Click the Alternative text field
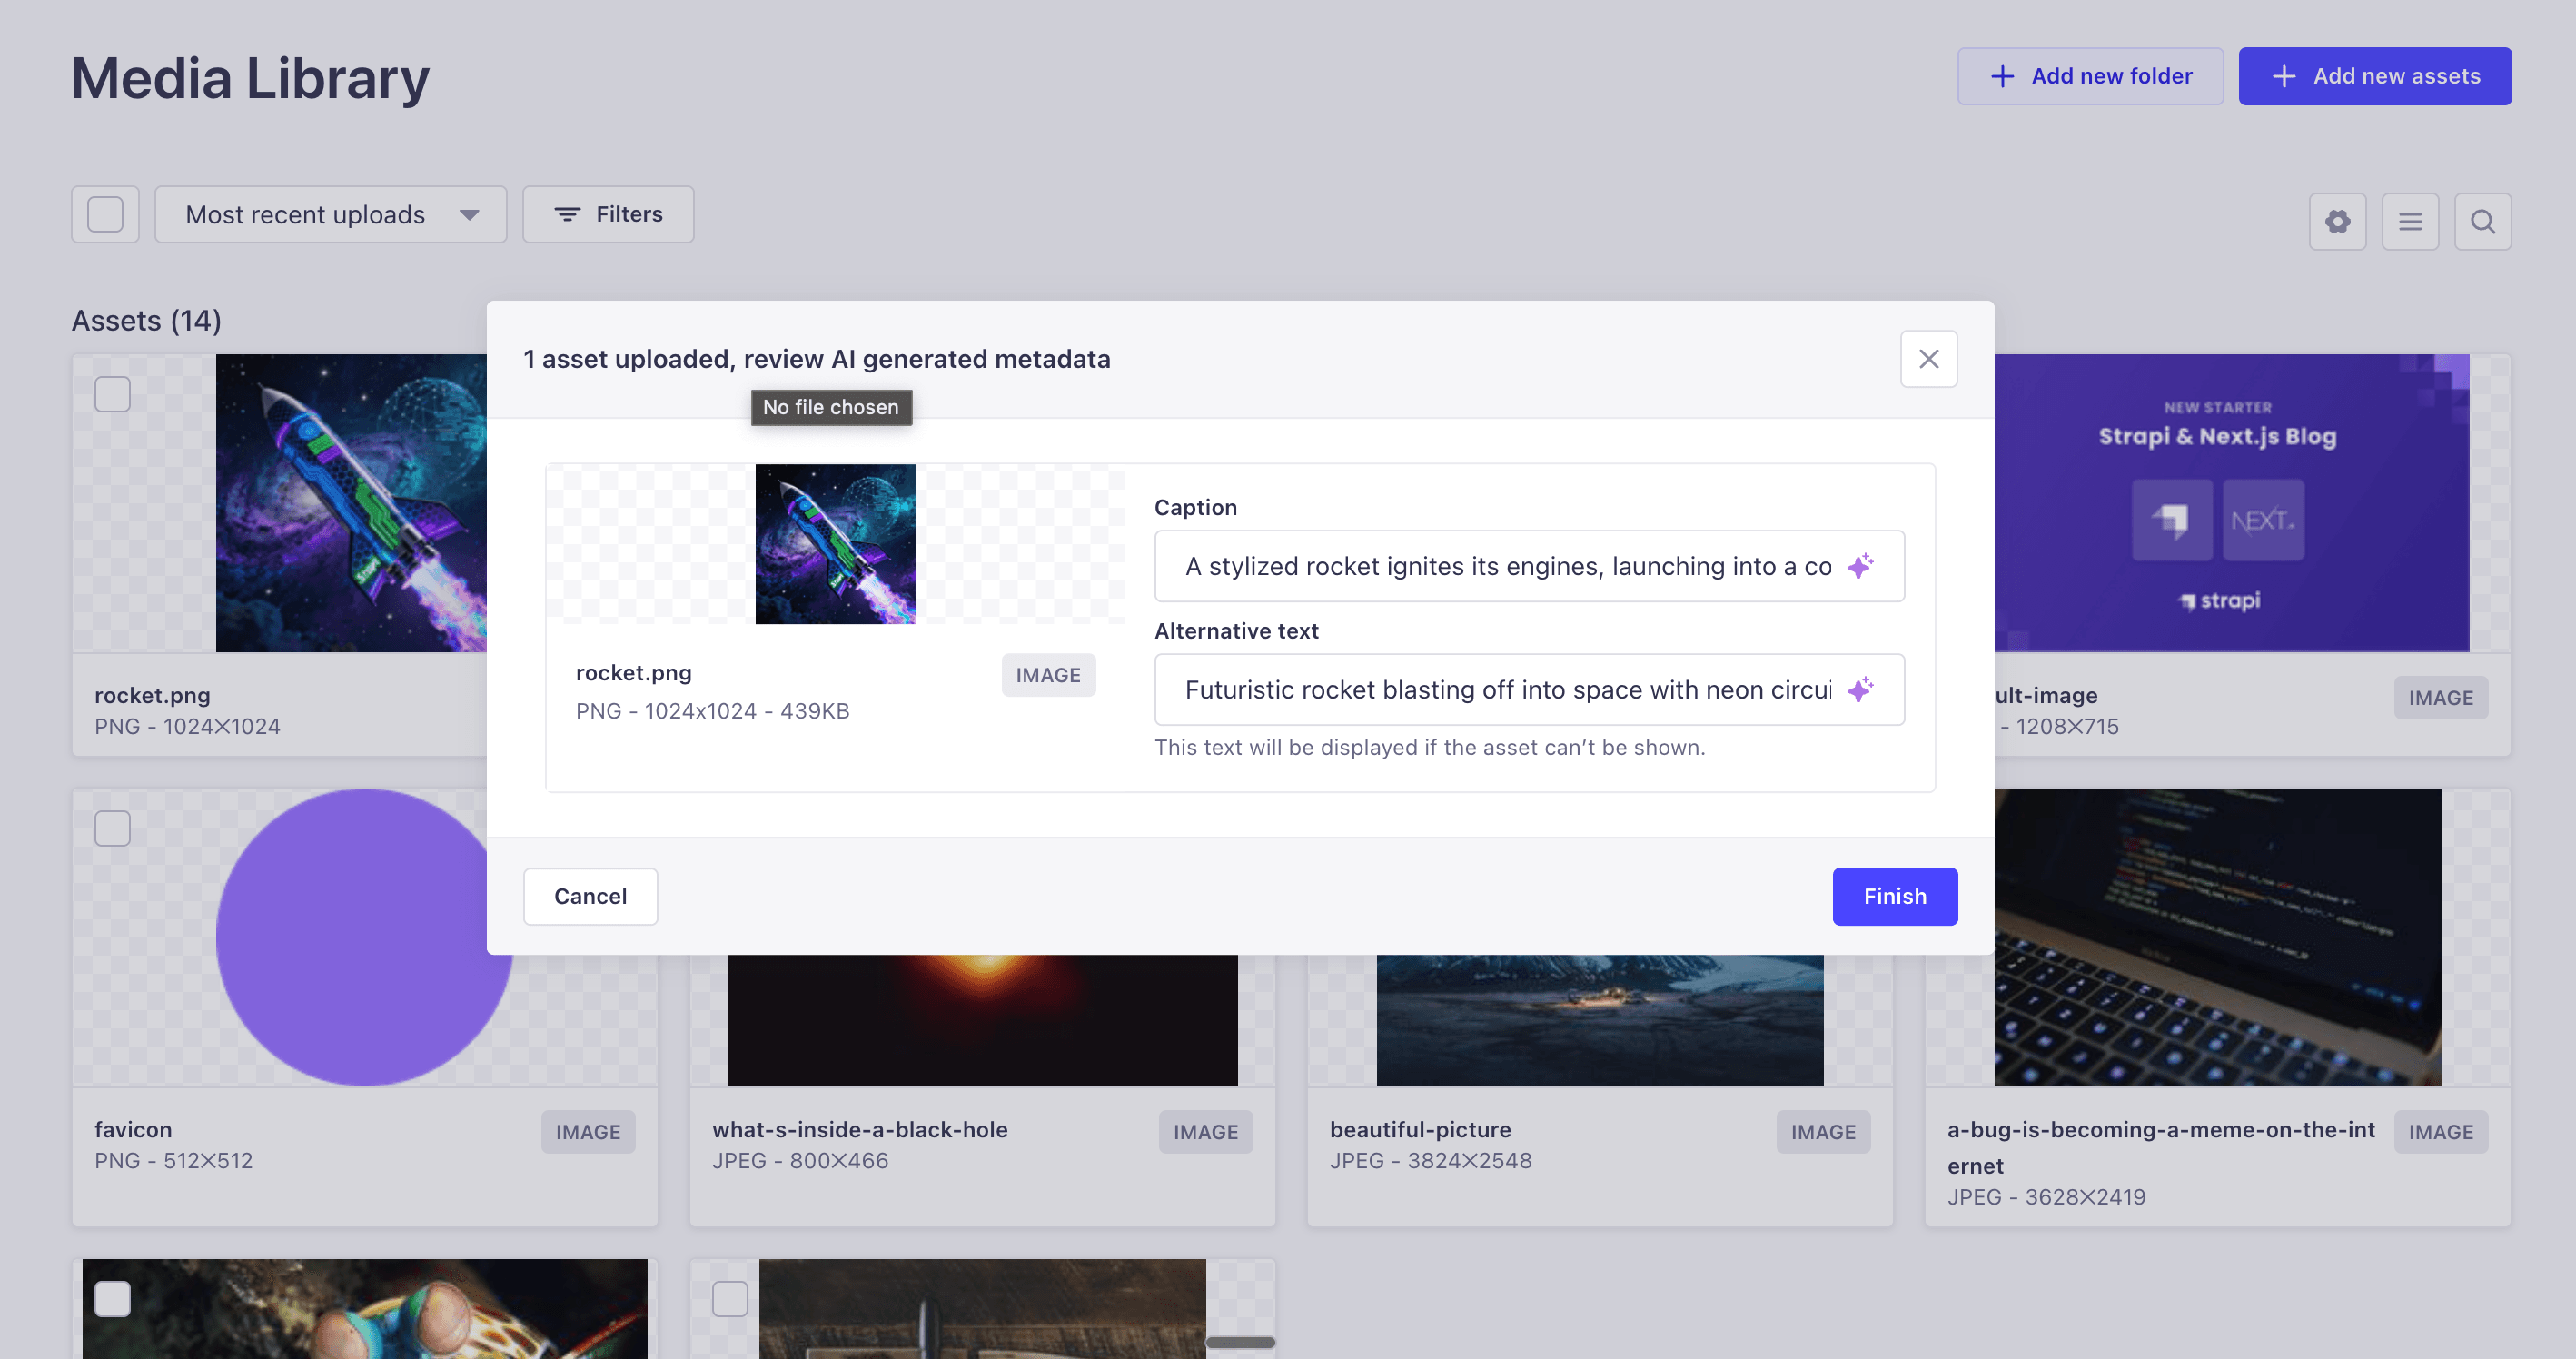The height and width of the screenshot is (1359, 2576). tap(1528, 690)
